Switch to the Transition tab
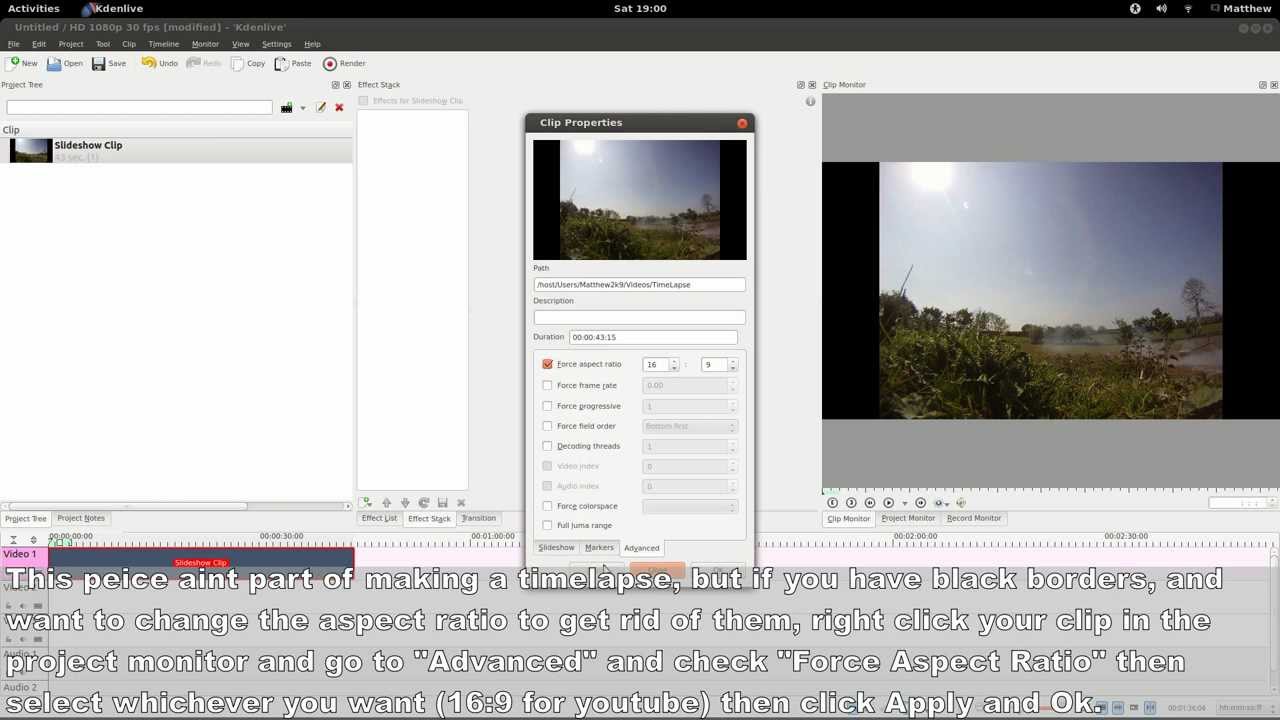1280x720 pixels. (x=478, y=518)
